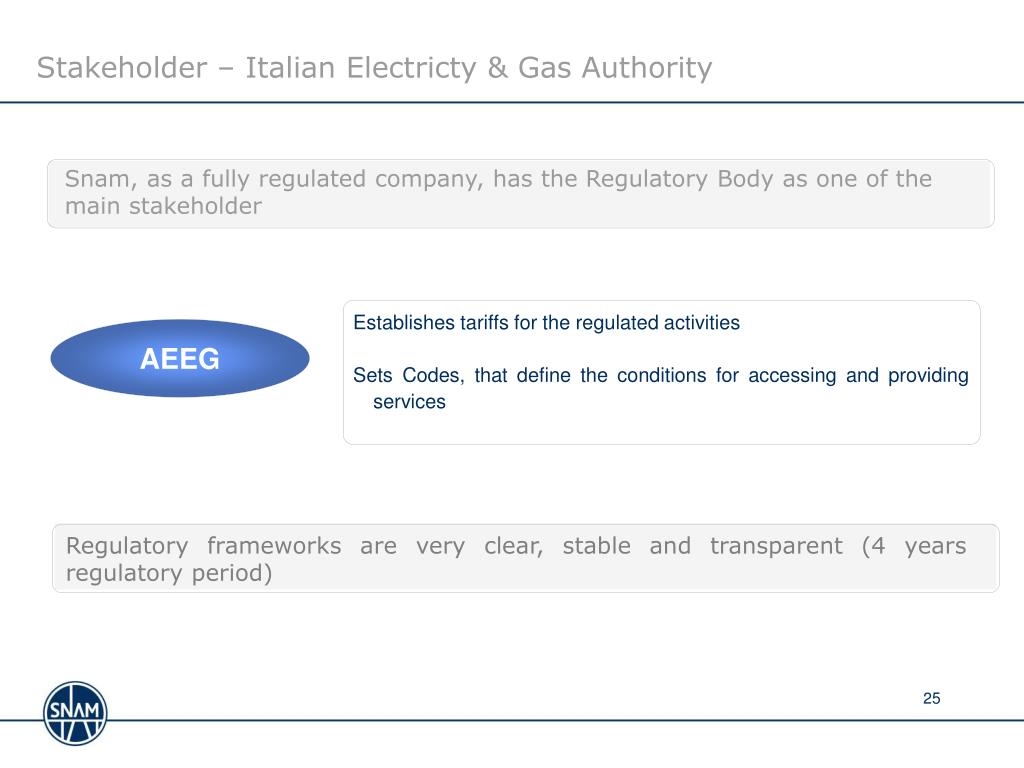Click the word 'Stakeholder' in the title
This screenshot has width=1024, height=768.
click(x=119, y=68)
